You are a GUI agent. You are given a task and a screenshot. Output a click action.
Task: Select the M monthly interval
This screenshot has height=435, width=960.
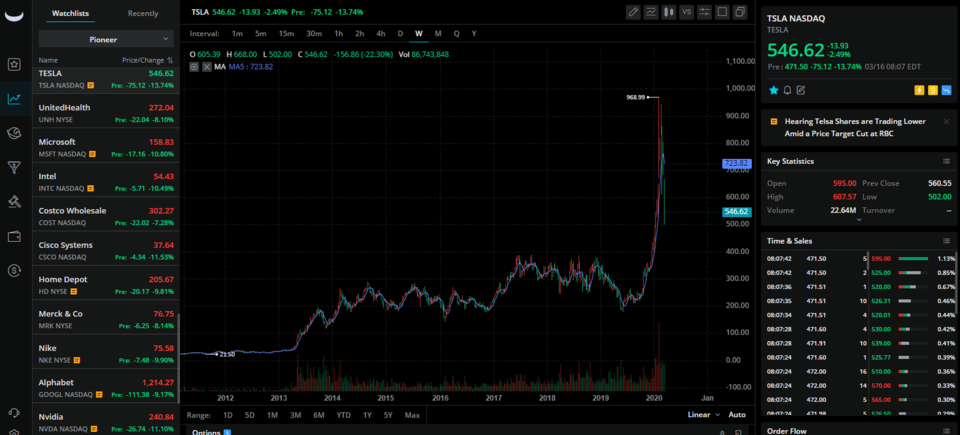click(x=438, y=33)
